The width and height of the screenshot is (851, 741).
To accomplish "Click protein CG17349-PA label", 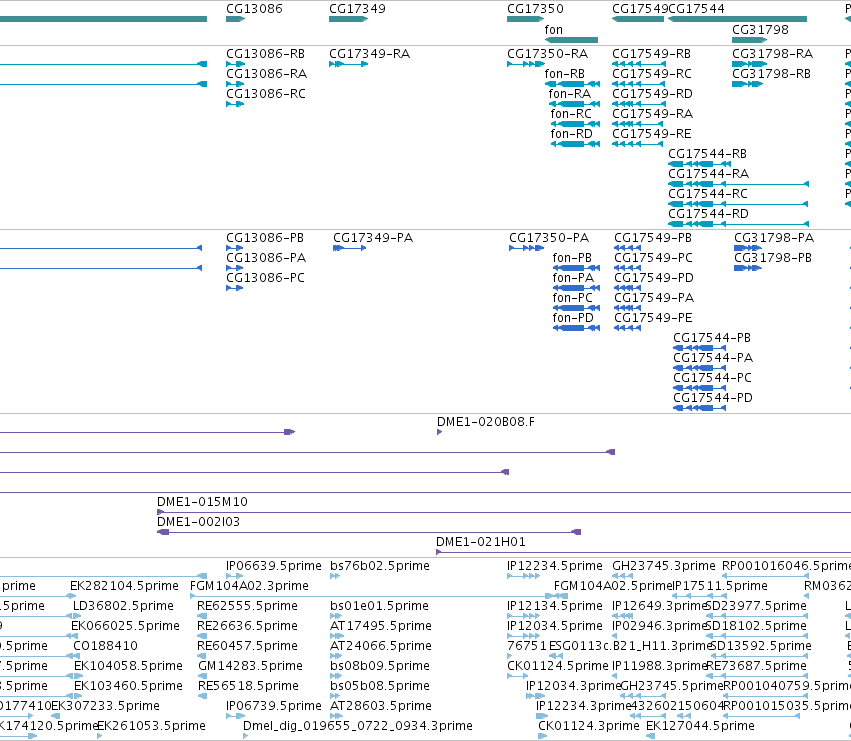I will pos(373,238).
